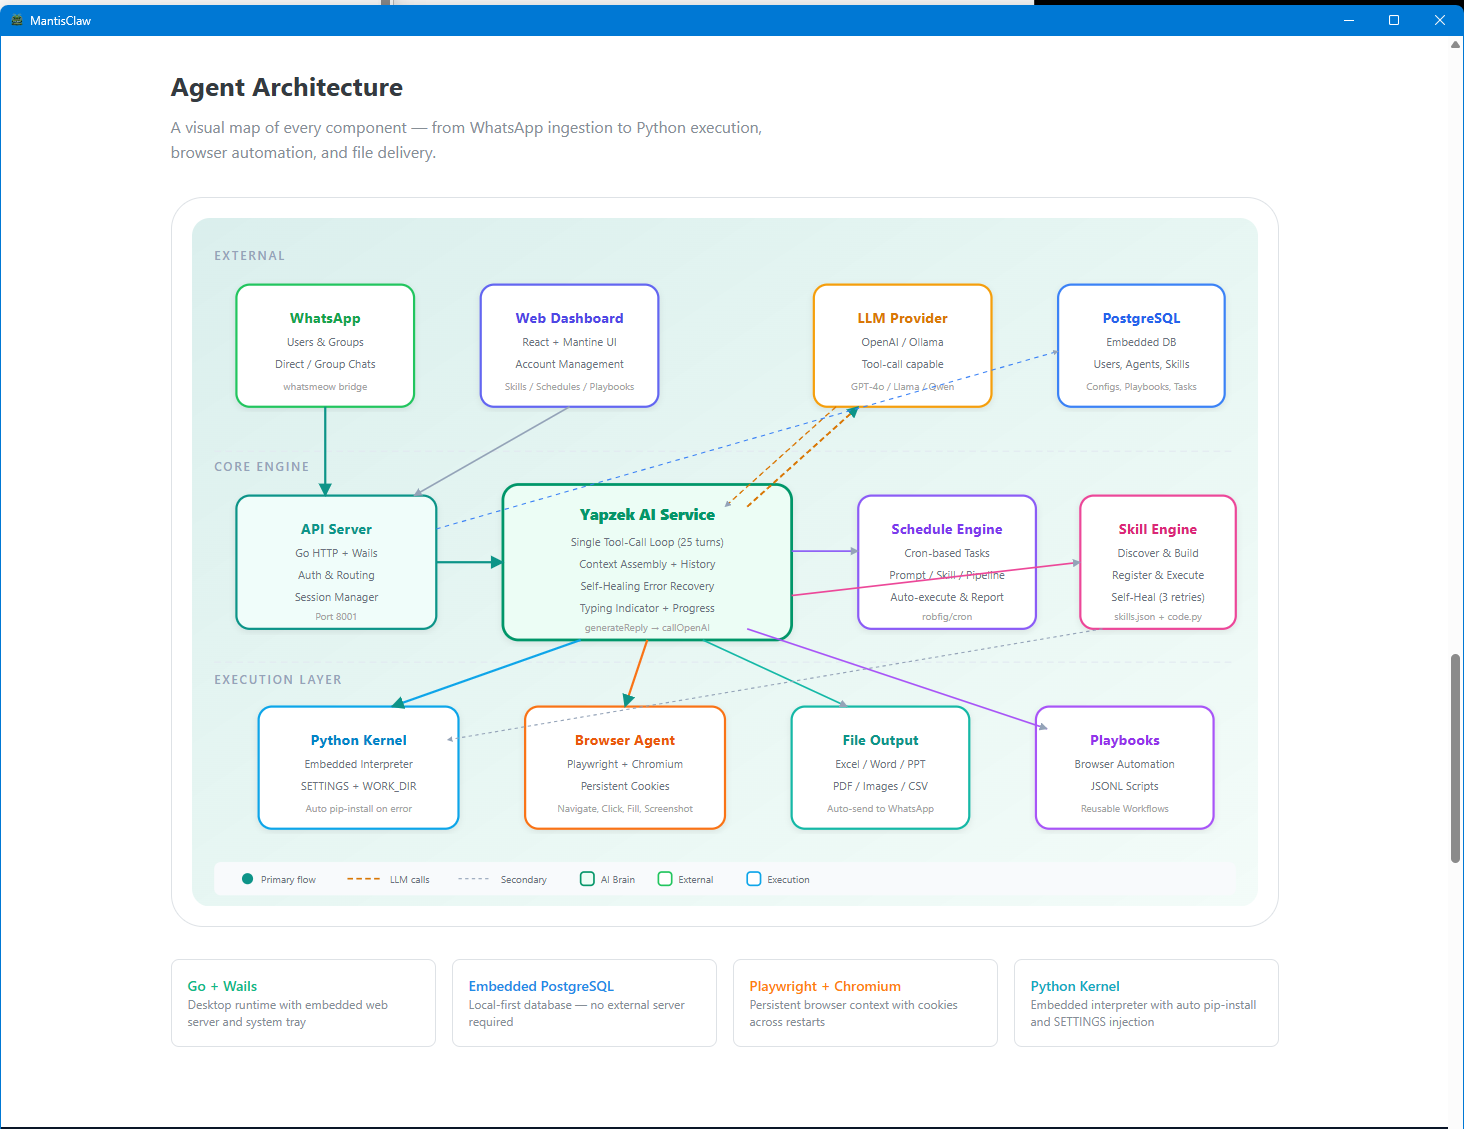The height and width of the screenshot is (1129, 1464).
Task: Click the Secondary dashed line legend marker
Action: [x=473, y=879]
